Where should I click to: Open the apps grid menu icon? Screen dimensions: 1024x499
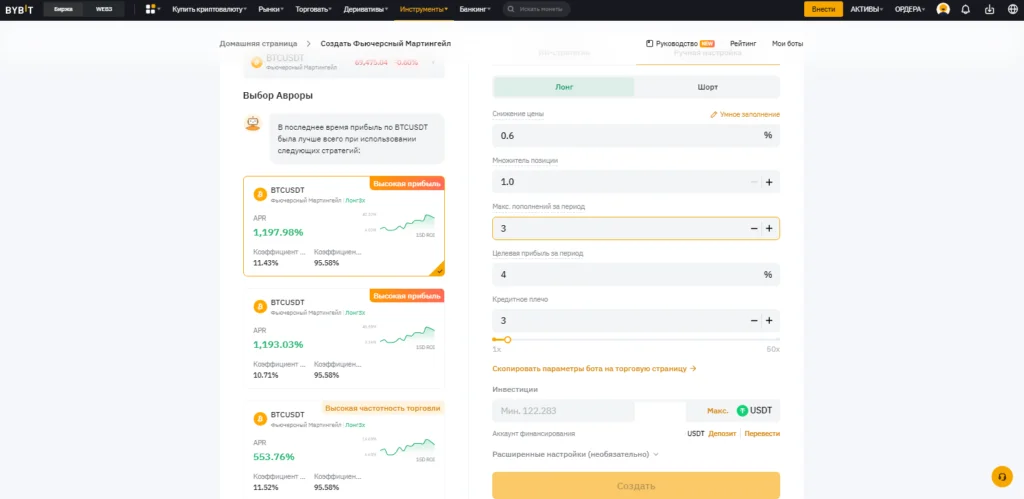point(151,9)
